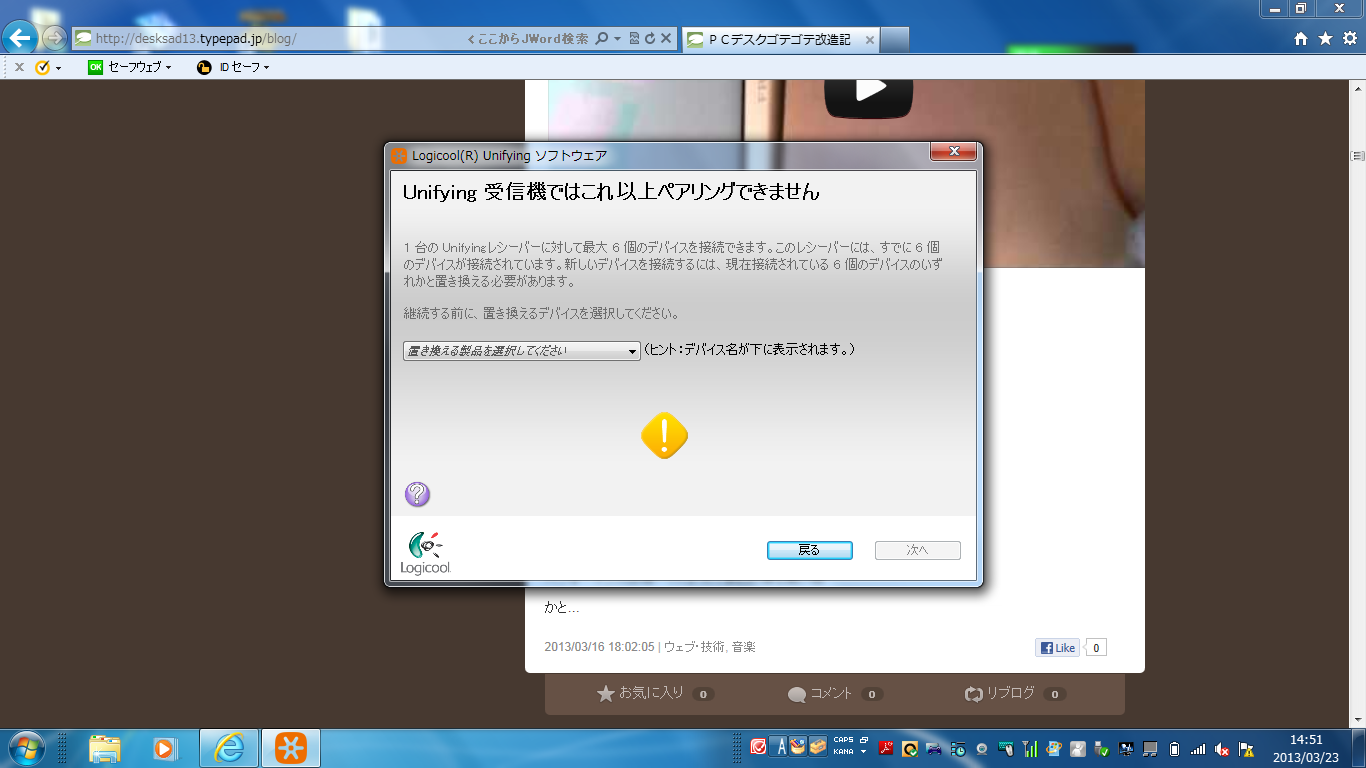Open the browser Tools gear menu

1350,38
